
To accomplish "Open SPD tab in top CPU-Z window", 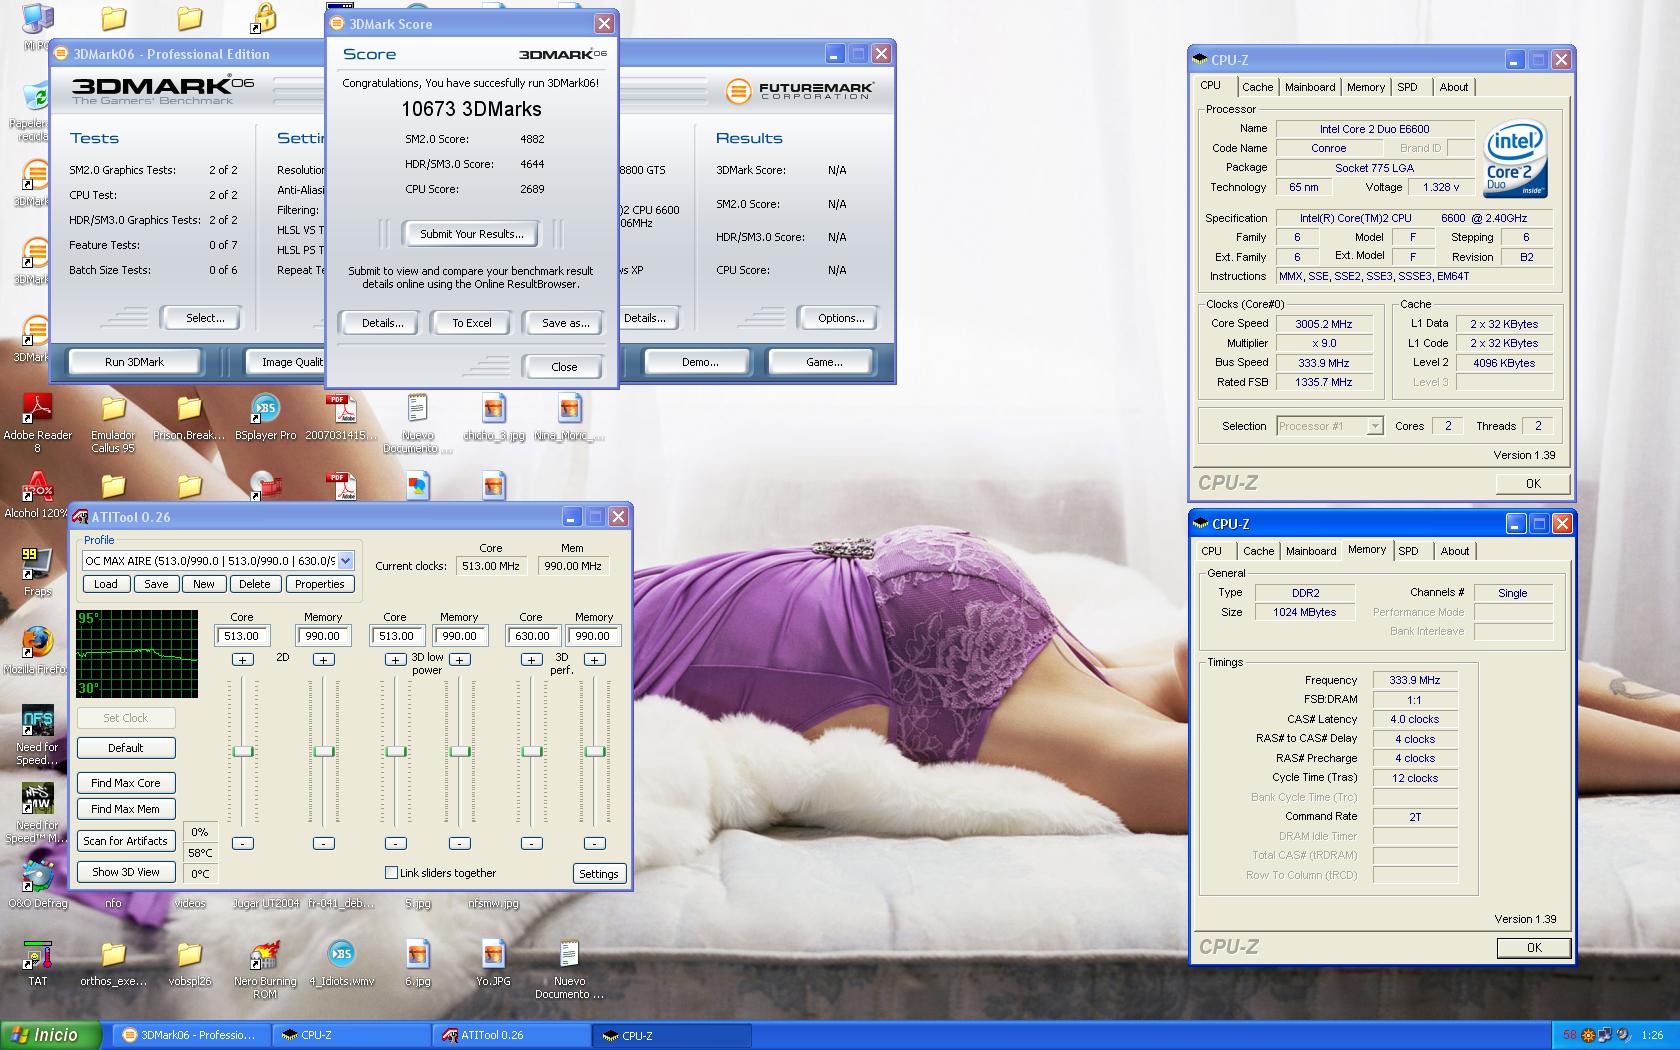I will coord(1408,87).
